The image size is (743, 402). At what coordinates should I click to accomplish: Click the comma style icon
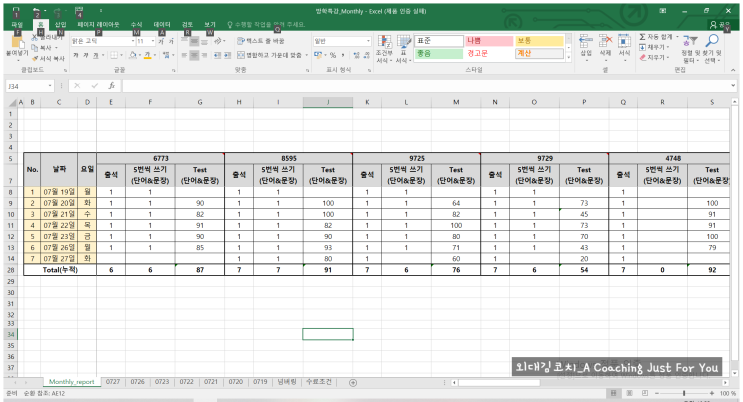[x=342, y=55]
